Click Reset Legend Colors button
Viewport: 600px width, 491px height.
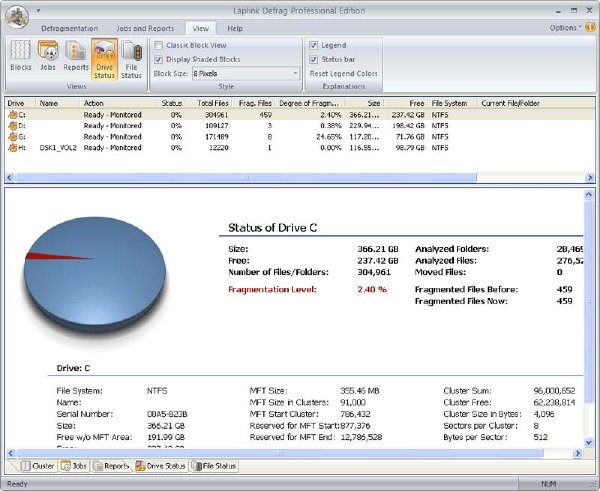coord(343,73)
